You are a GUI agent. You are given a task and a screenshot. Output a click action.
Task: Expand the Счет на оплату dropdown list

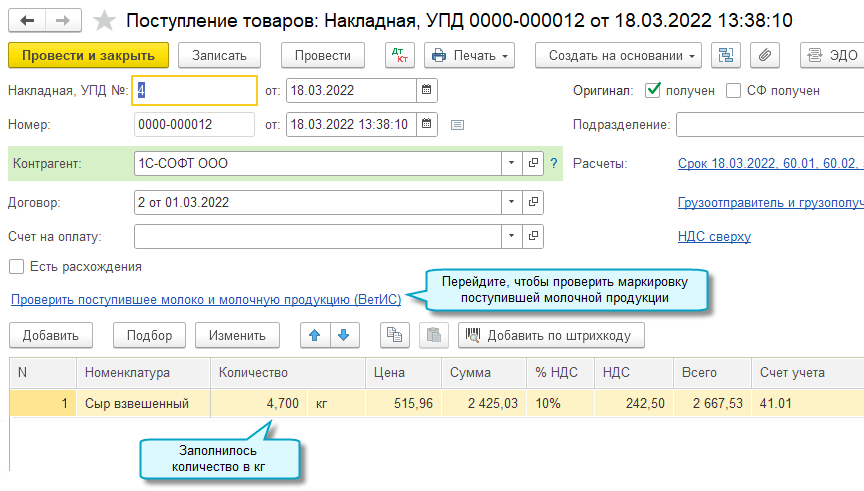pyautogui.click(x=511, y=236)
